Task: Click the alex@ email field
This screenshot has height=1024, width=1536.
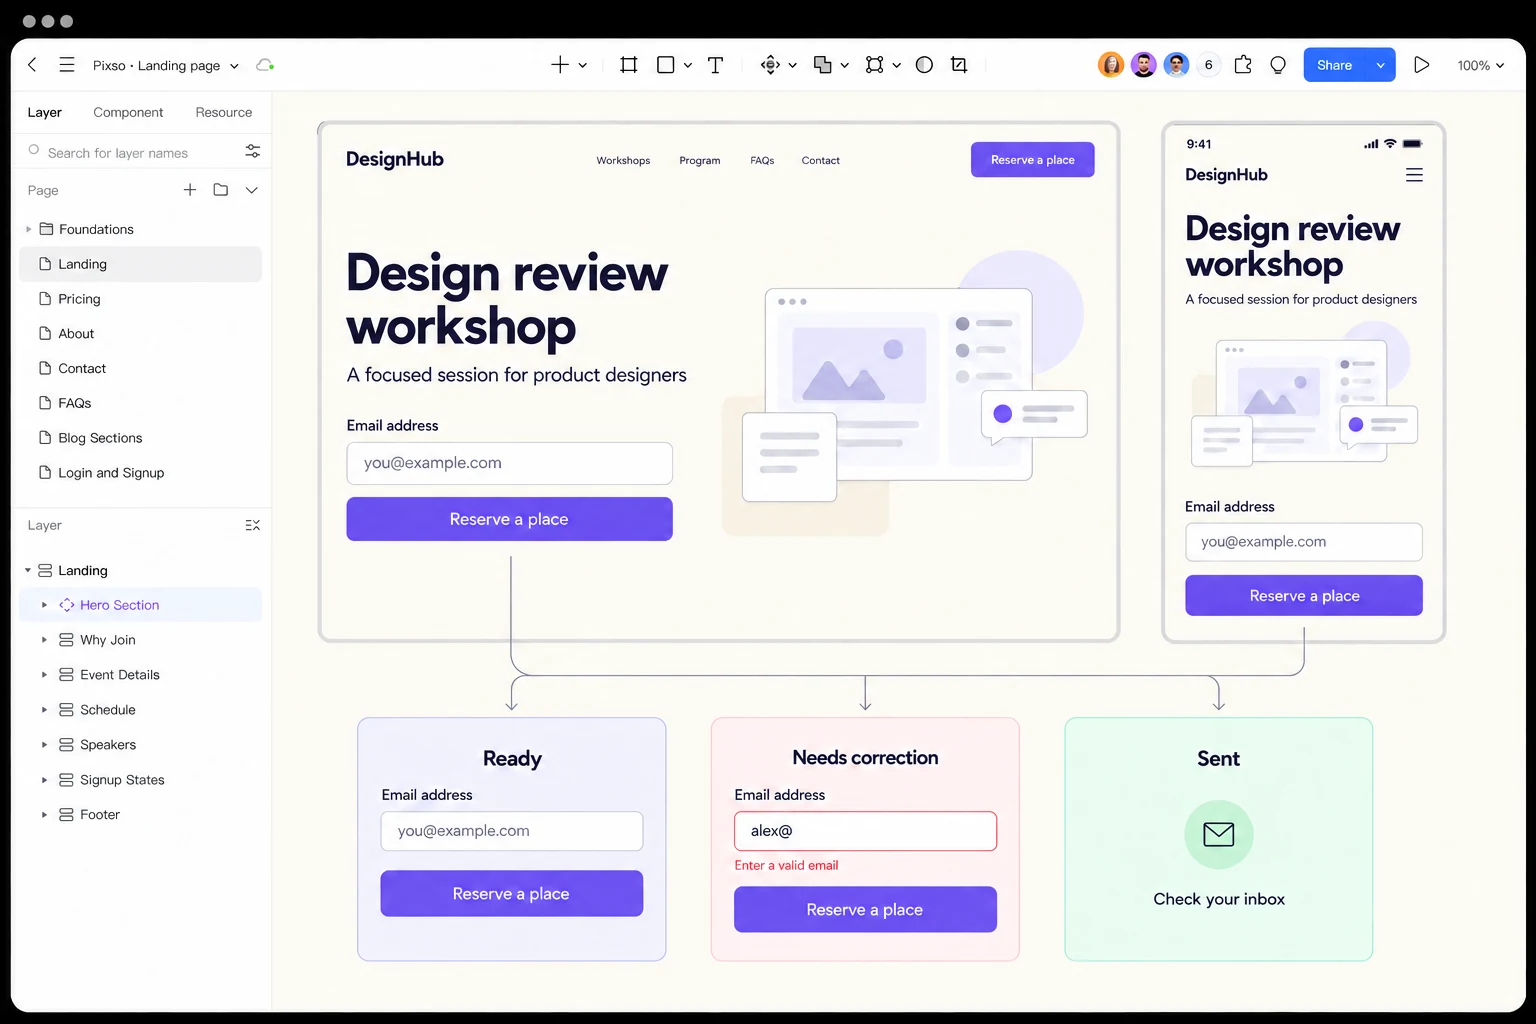Action: [865, 831]
